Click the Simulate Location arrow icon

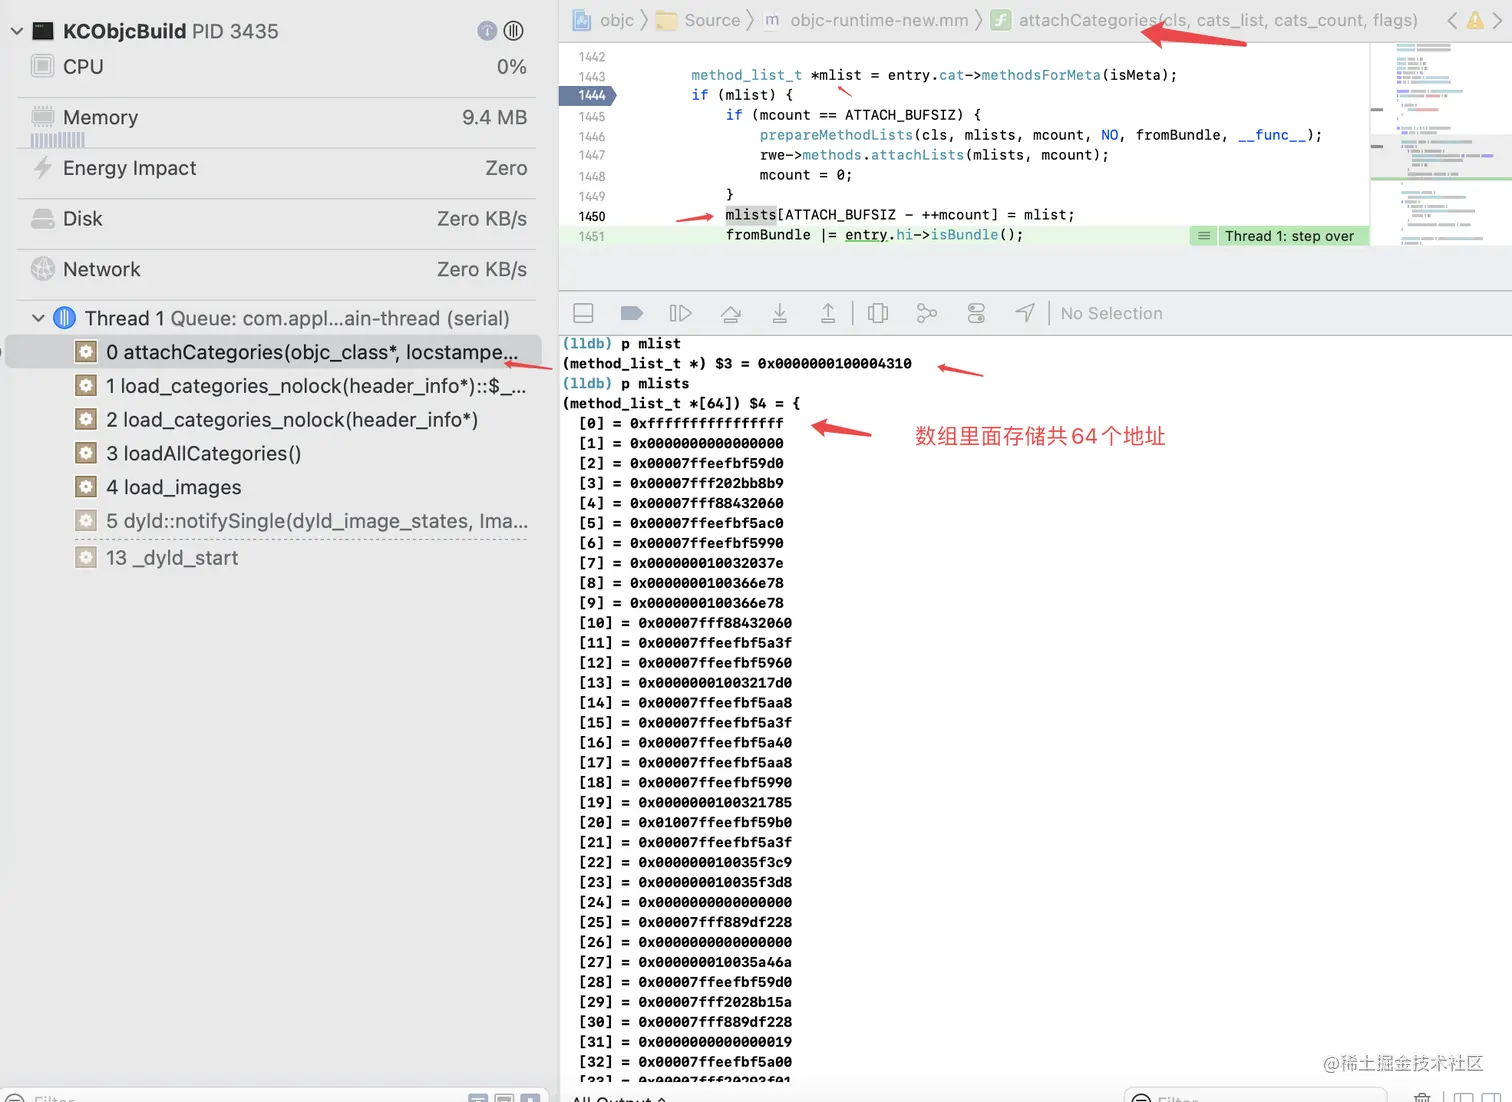click(1025, 313)
